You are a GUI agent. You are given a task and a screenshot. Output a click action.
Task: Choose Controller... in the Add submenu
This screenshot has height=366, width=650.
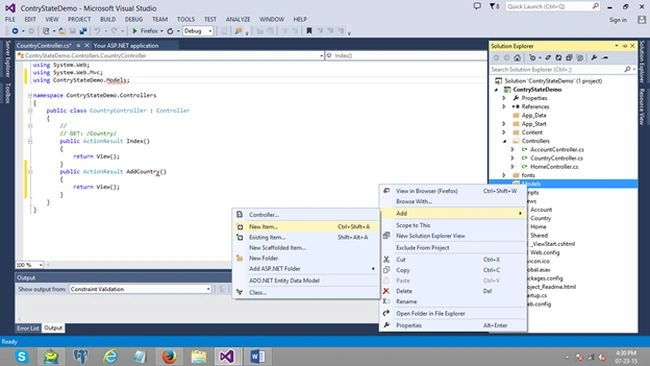[306, 215]
